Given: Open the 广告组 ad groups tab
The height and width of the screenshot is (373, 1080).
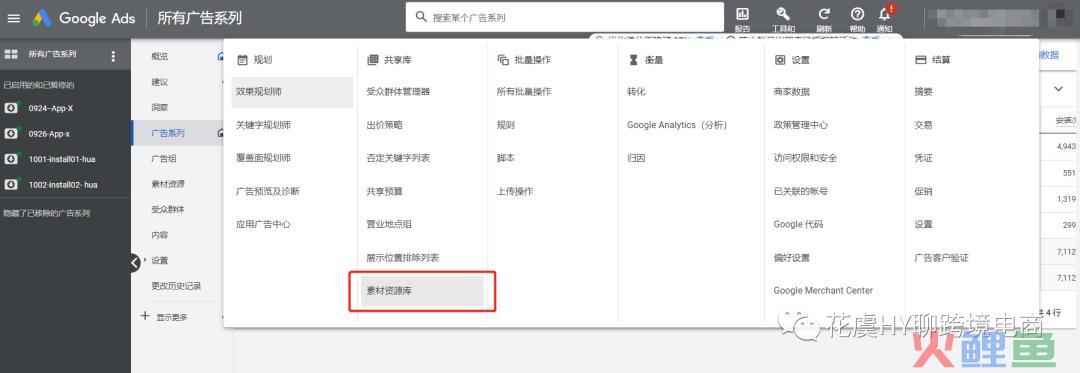Looking at the screenshot, I should [x=164, y=158].
